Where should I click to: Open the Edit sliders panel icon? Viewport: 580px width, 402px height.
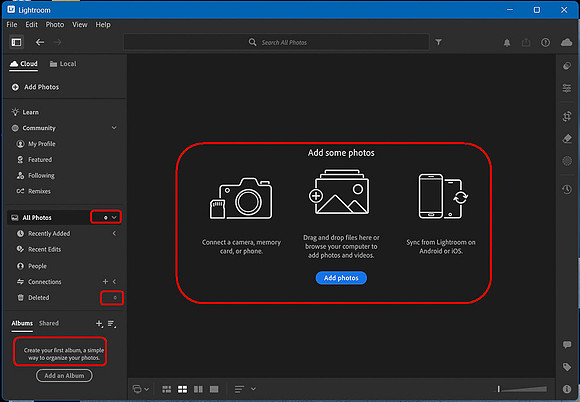tap(567, 88)
